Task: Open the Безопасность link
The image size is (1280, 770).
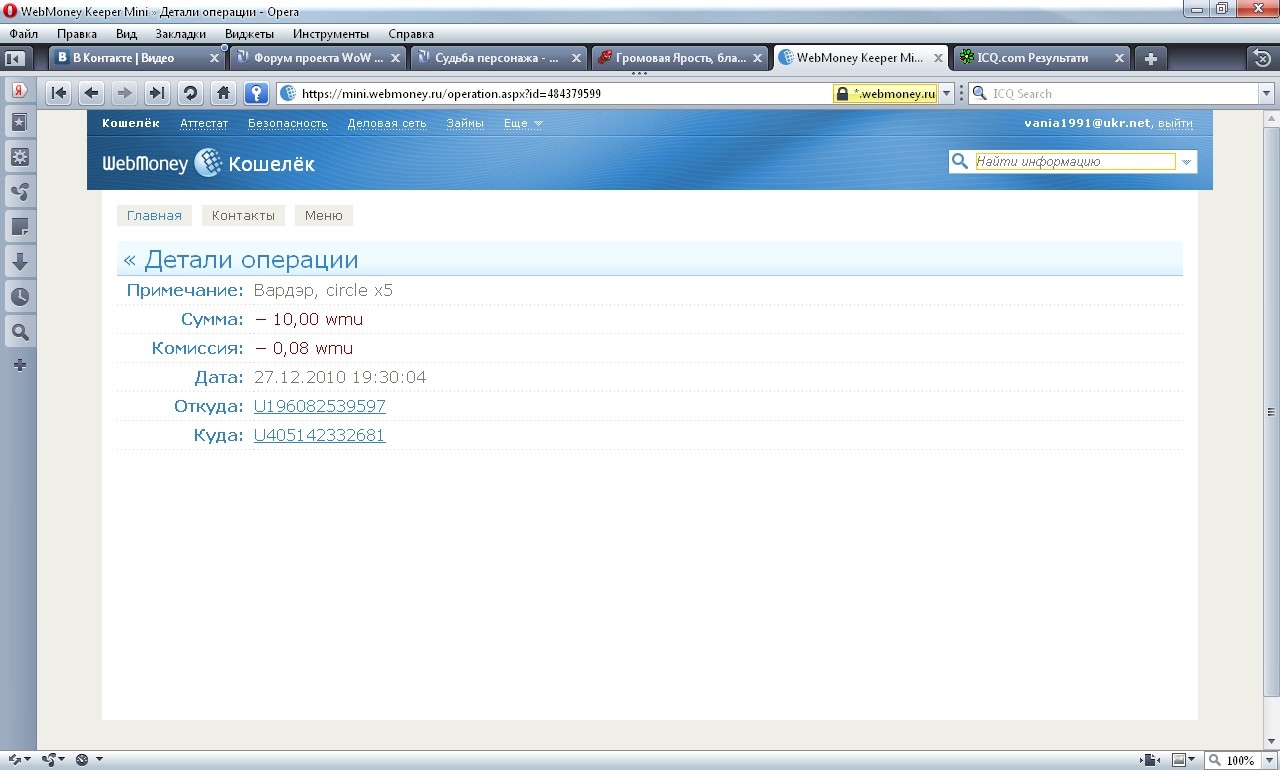Action: (x=288, y=123)
